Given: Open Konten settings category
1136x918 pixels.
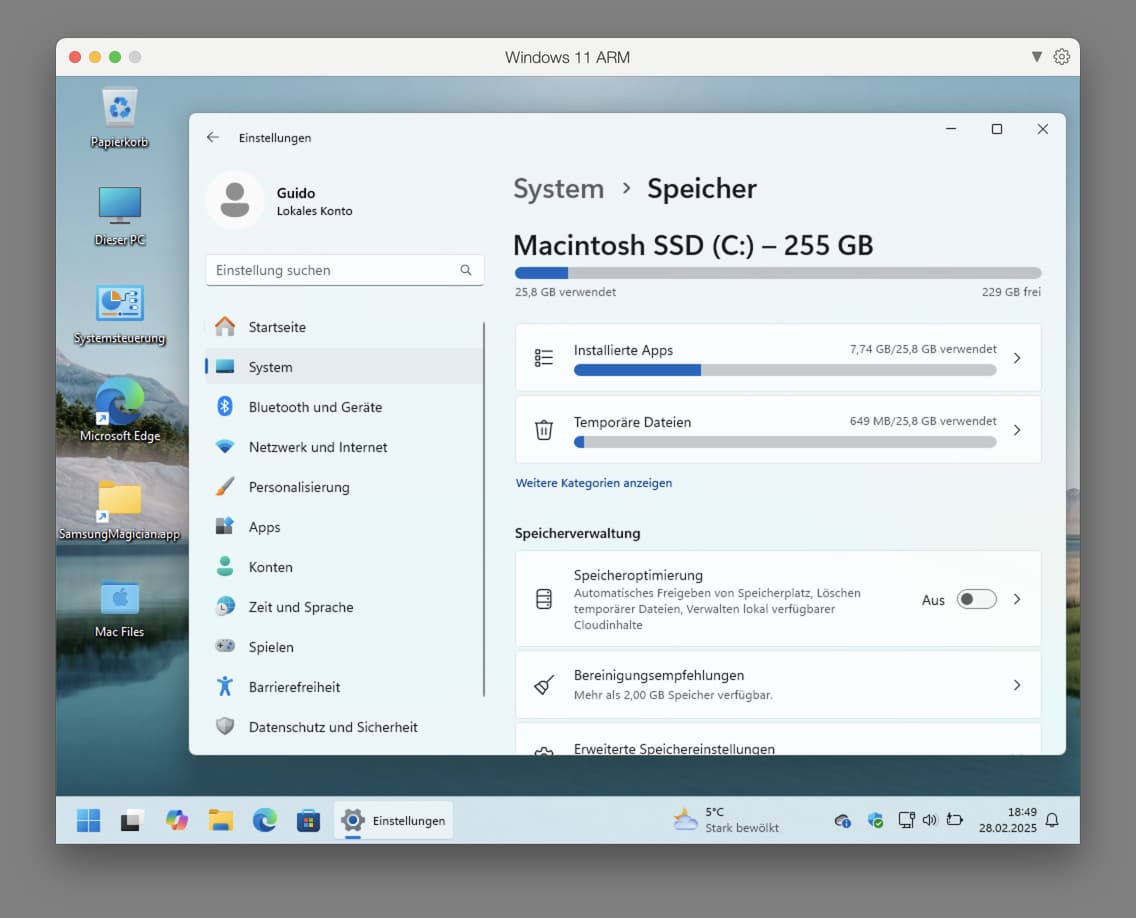Looking at the screenshot, I should pos(344,567).
